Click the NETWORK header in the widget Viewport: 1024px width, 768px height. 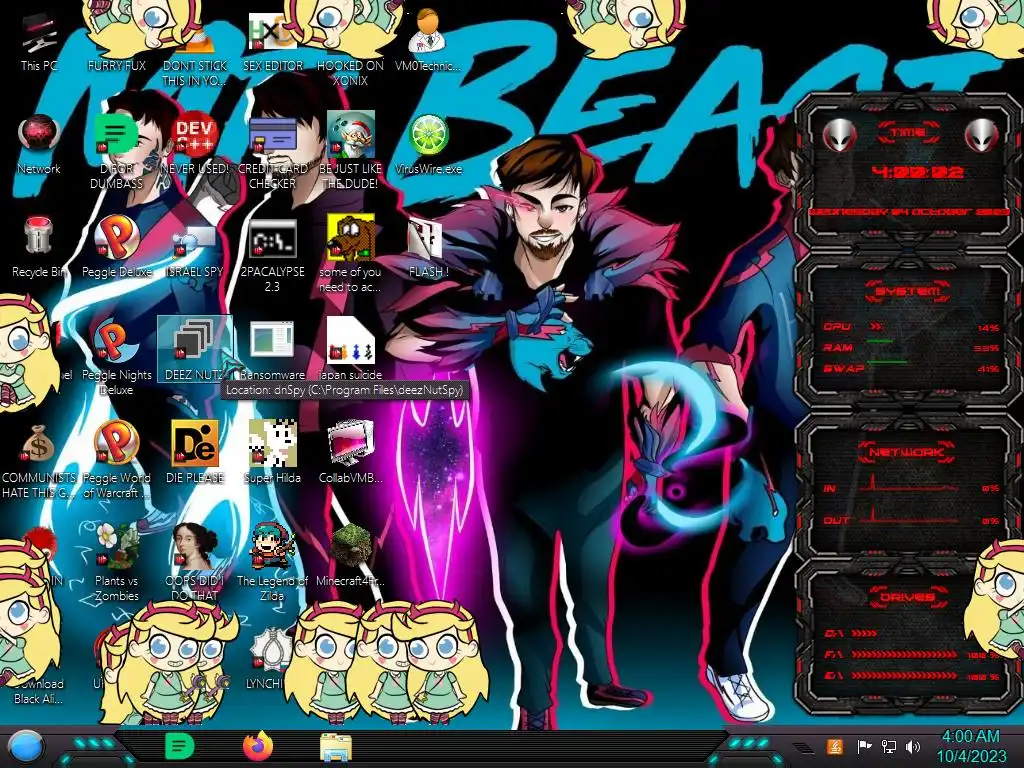(906, 451)
